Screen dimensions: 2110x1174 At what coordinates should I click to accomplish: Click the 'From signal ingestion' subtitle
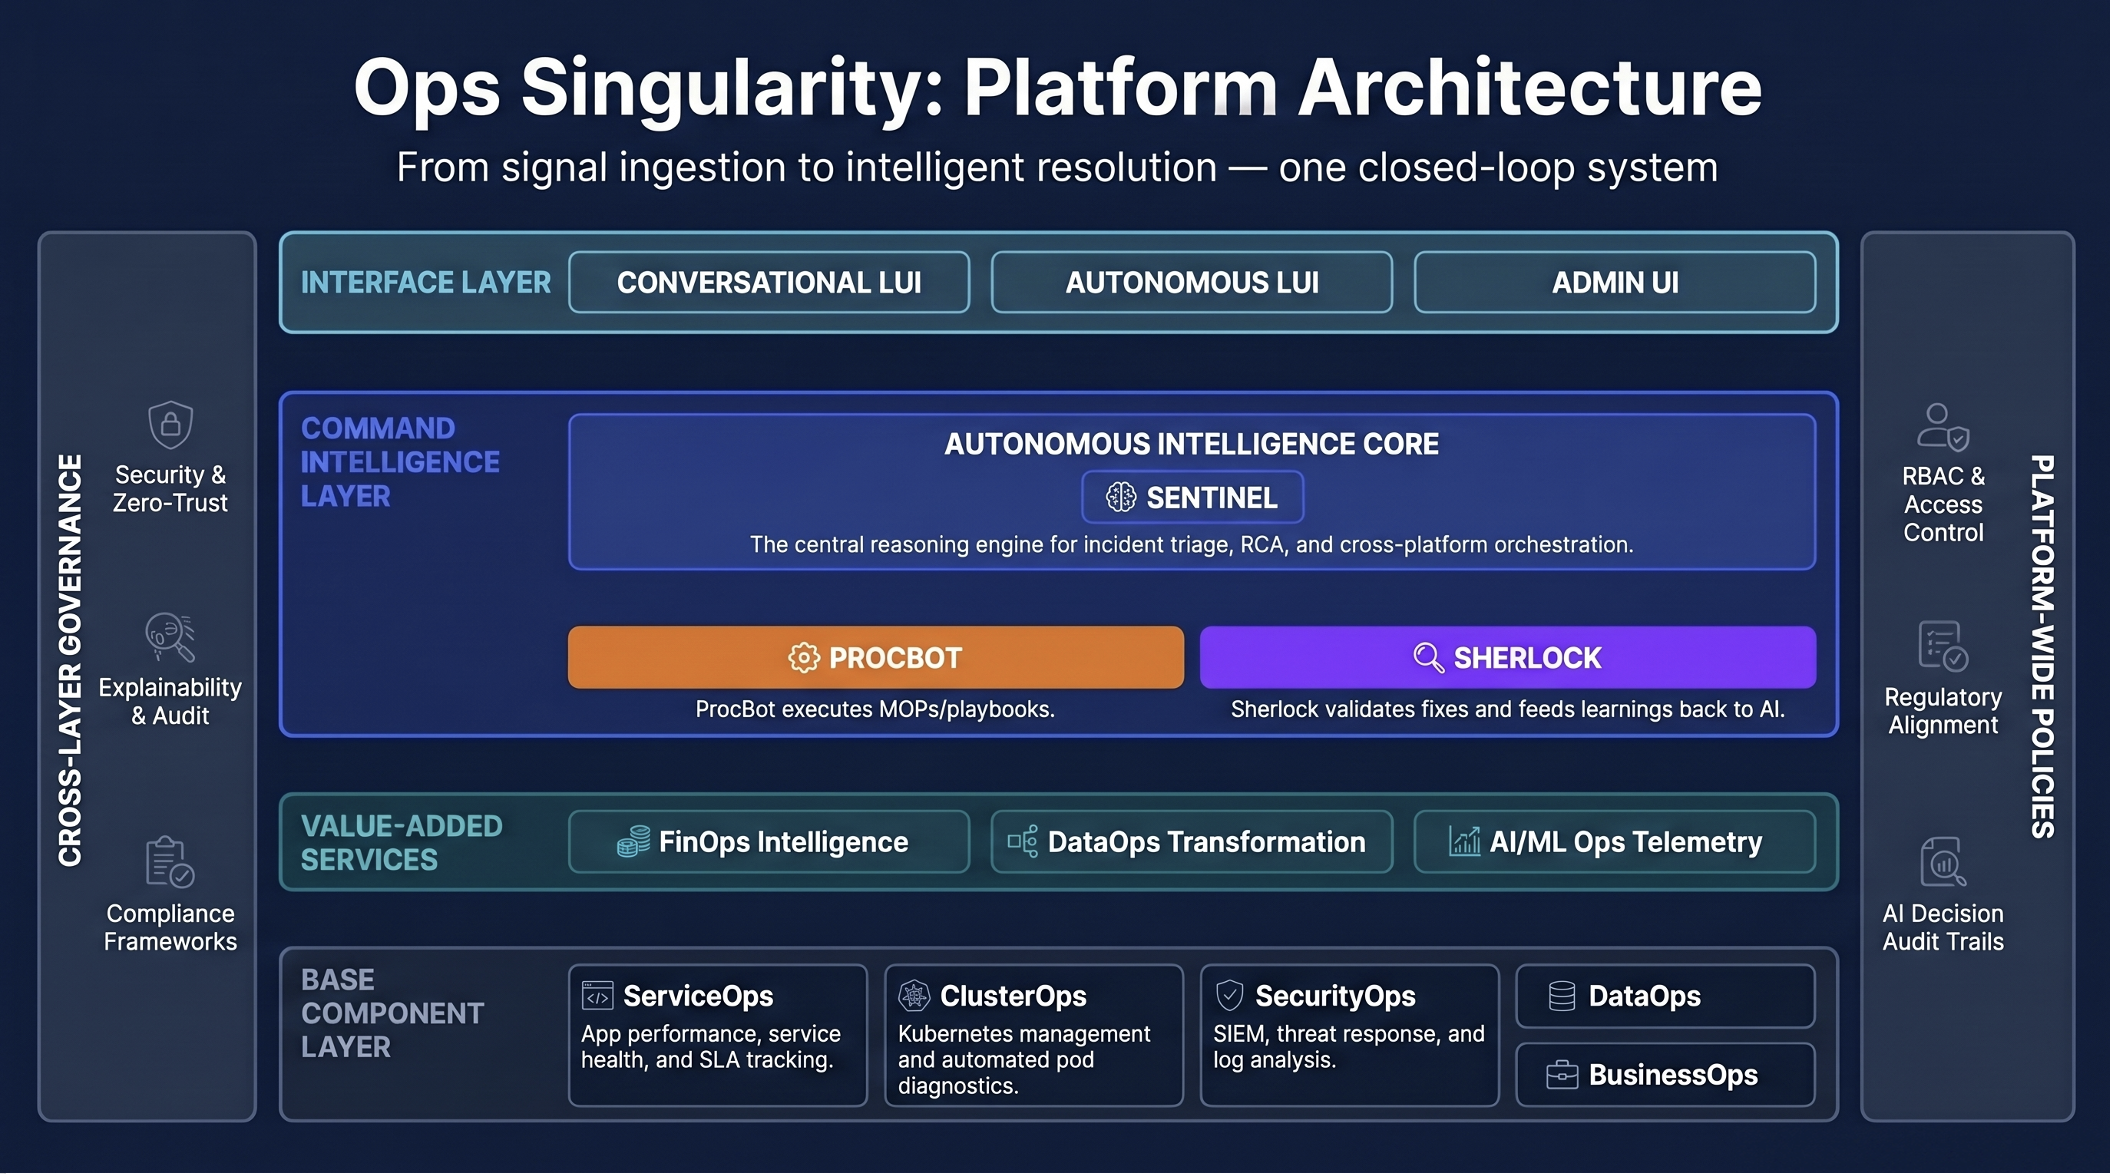[1057, 167]
